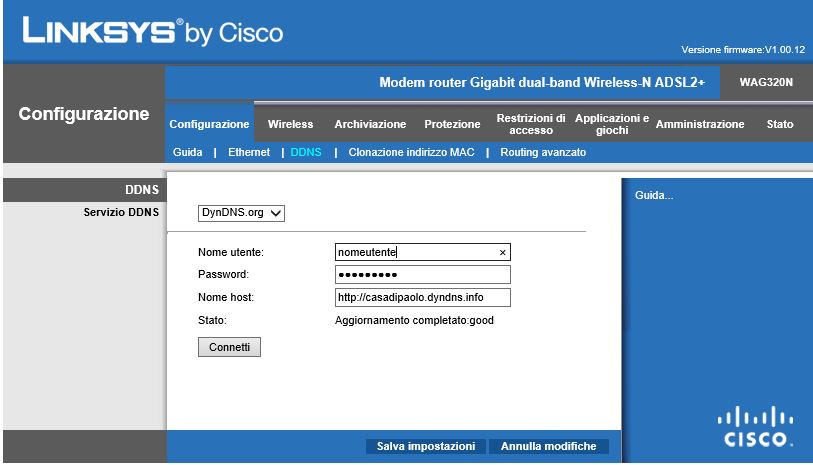Switch to the Wireless tab
The height and width of the screenshot is (465, 813).
tap(290, 124)
